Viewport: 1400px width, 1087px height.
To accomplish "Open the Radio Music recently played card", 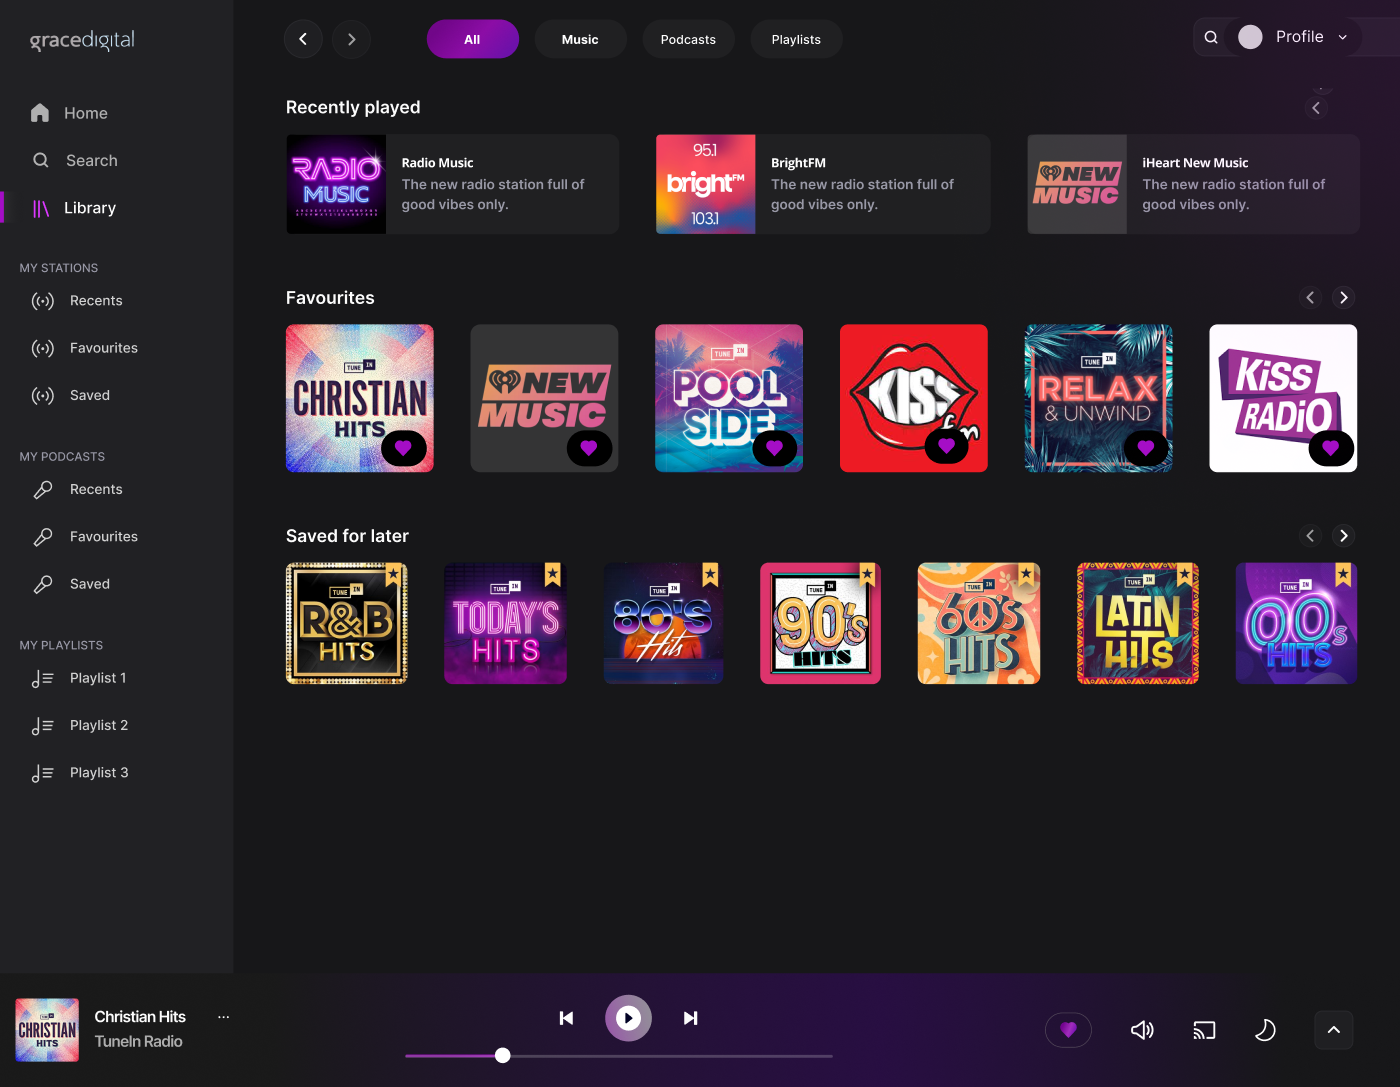I will [x=452, y=184].
